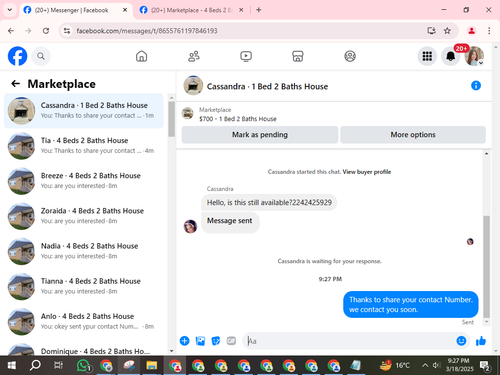
Task: Open the Friends page icon
Action: [x=194, y=56]
